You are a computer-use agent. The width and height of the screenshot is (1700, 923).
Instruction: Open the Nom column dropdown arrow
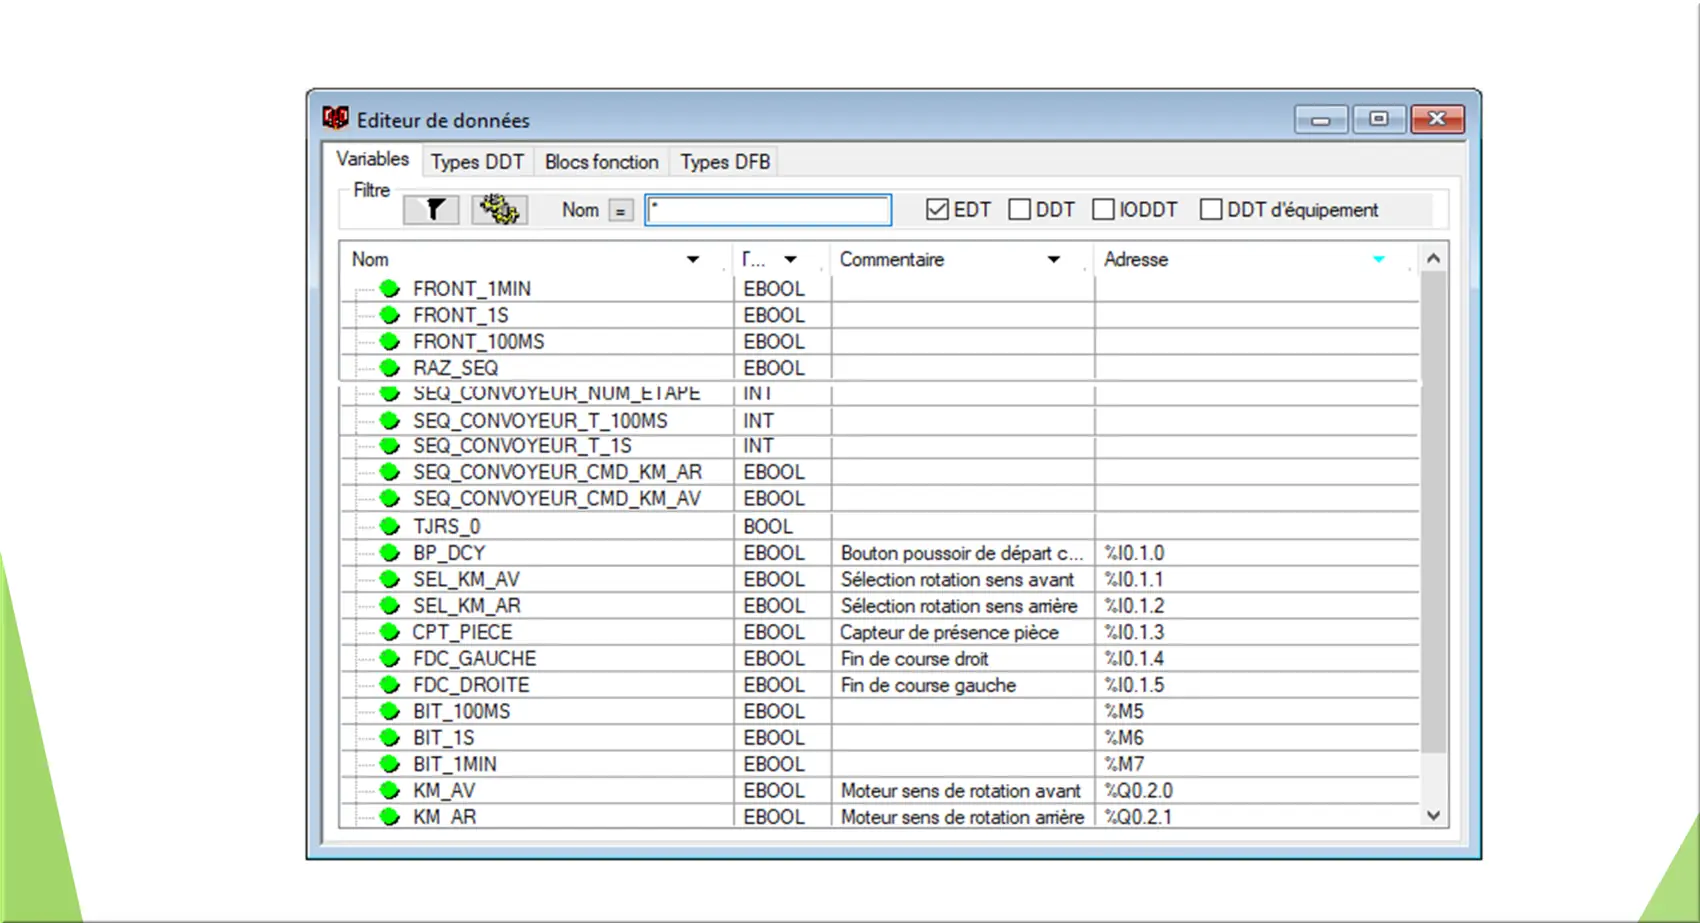pyautogui.click(x=692, y=260)
